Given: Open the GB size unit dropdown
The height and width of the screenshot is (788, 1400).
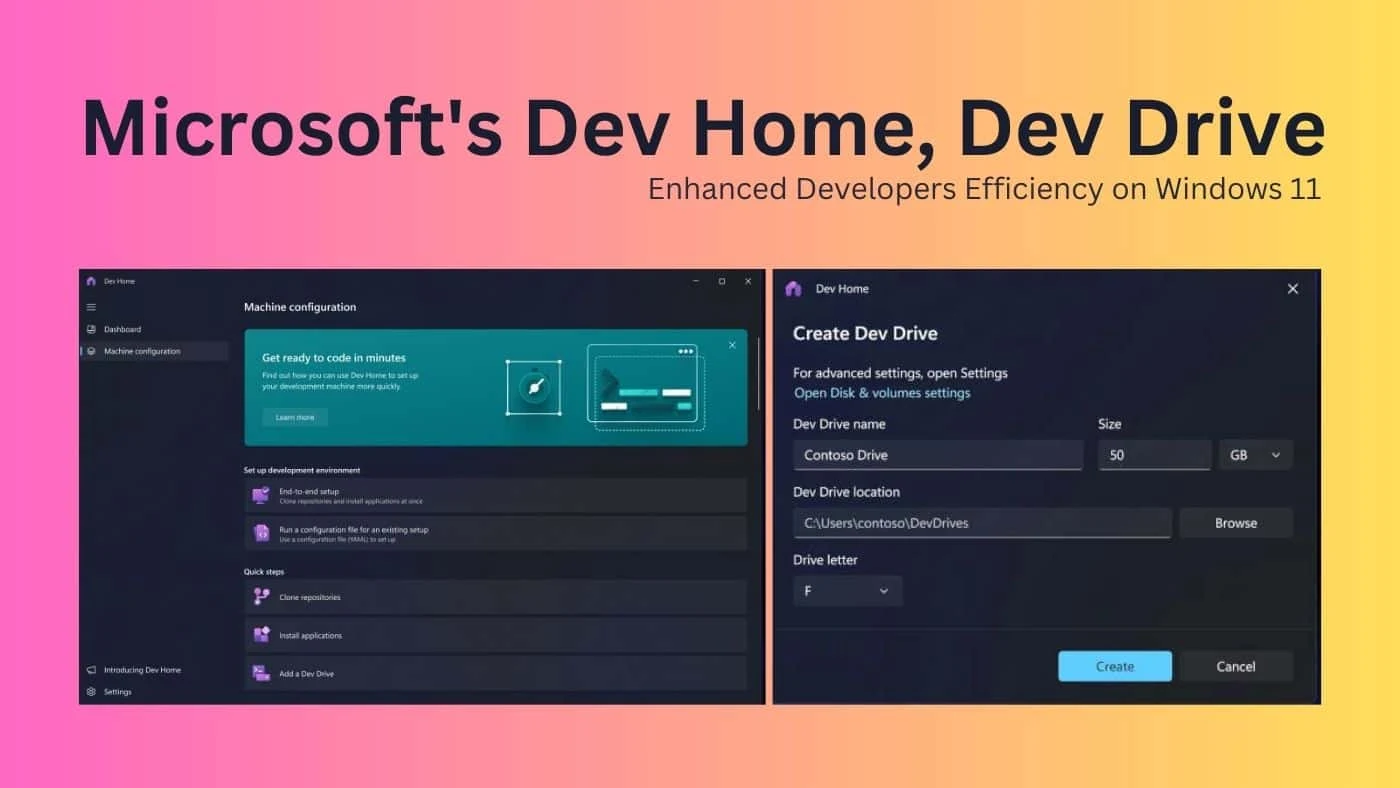Looking at the screenshot, I should (x=1255, y=455).
